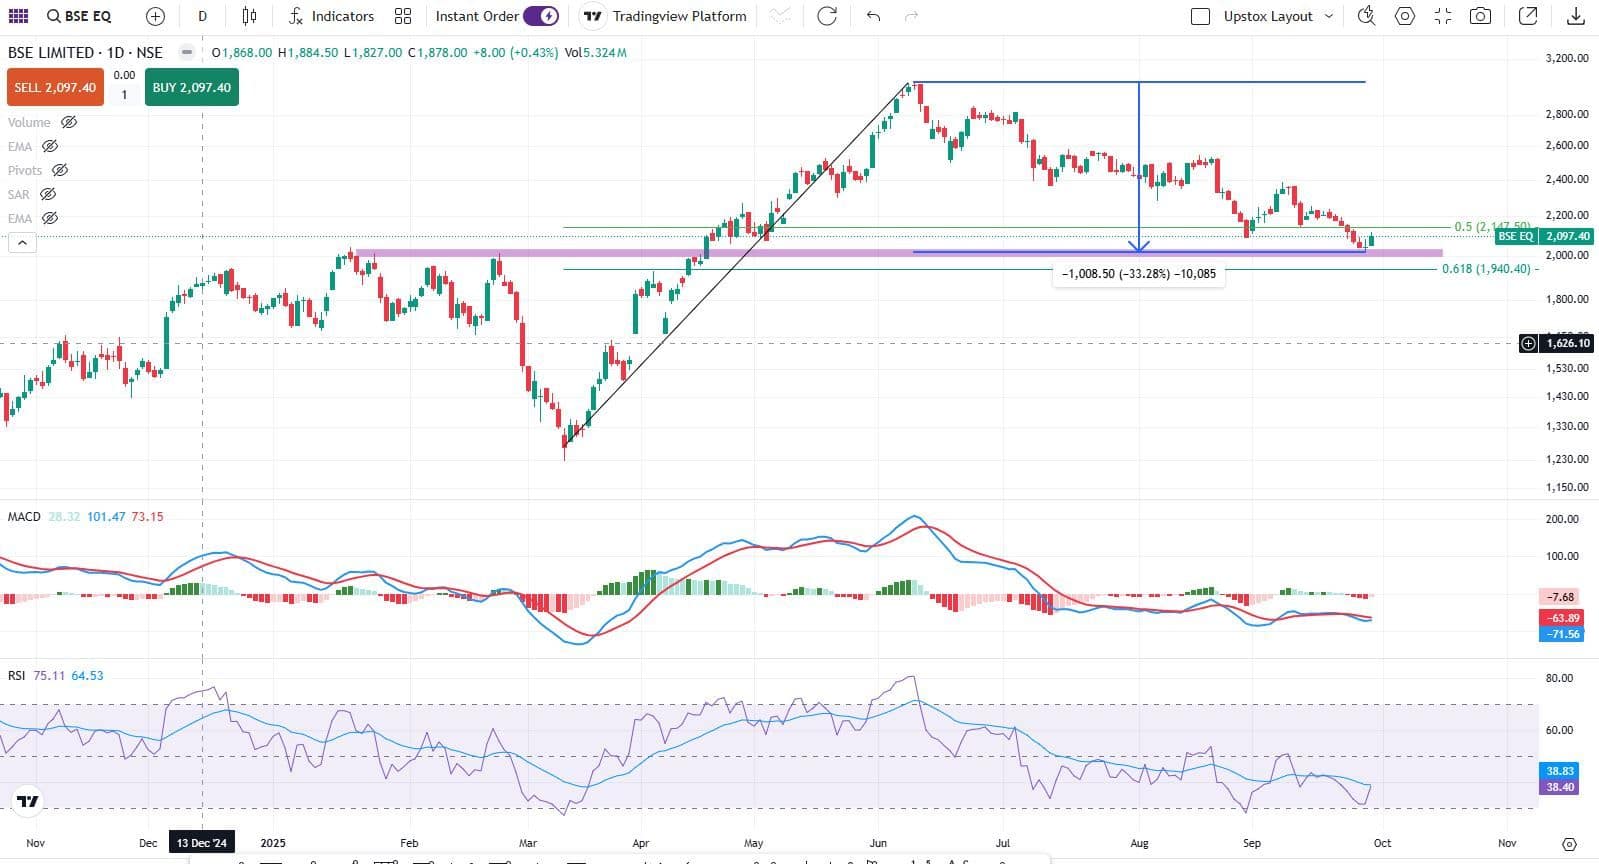The width and height of the screenshot is (1599, 864).
Task: Click the add symbol plus icon
Action: pyautogui.click(x=155, y=16)
